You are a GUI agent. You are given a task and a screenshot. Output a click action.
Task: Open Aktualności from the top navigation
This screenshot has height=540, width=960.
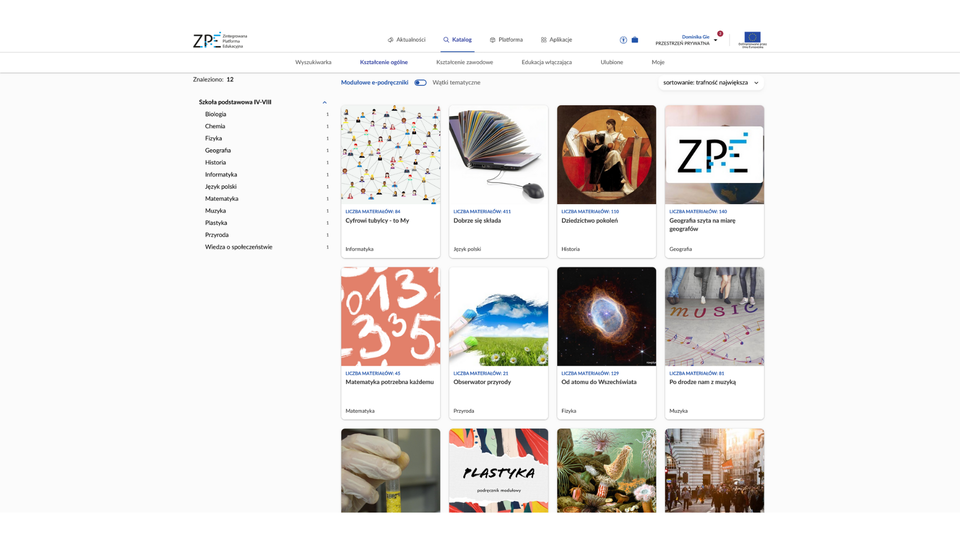click(407, 40)
